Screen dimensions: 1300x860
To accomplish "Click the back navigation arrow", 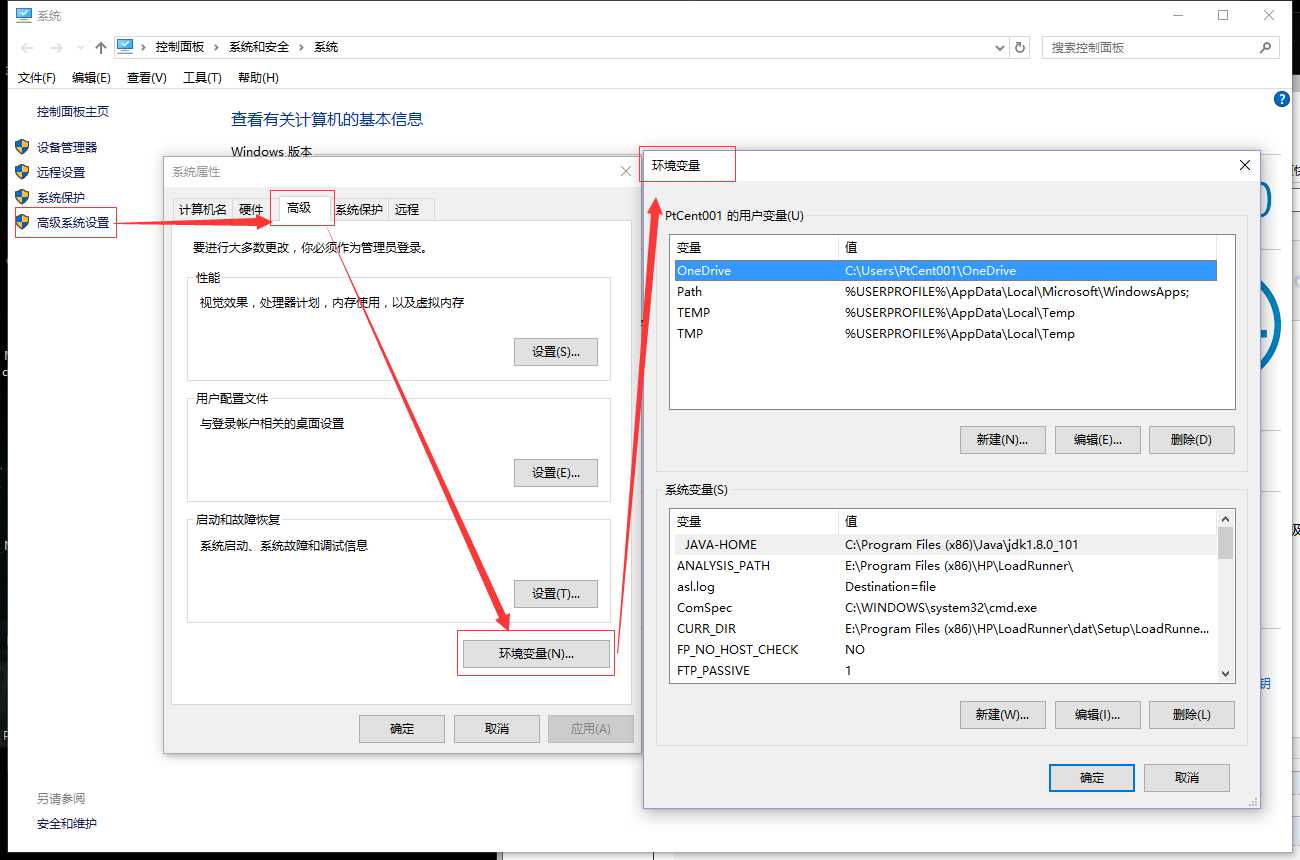I will pos(27,47).
